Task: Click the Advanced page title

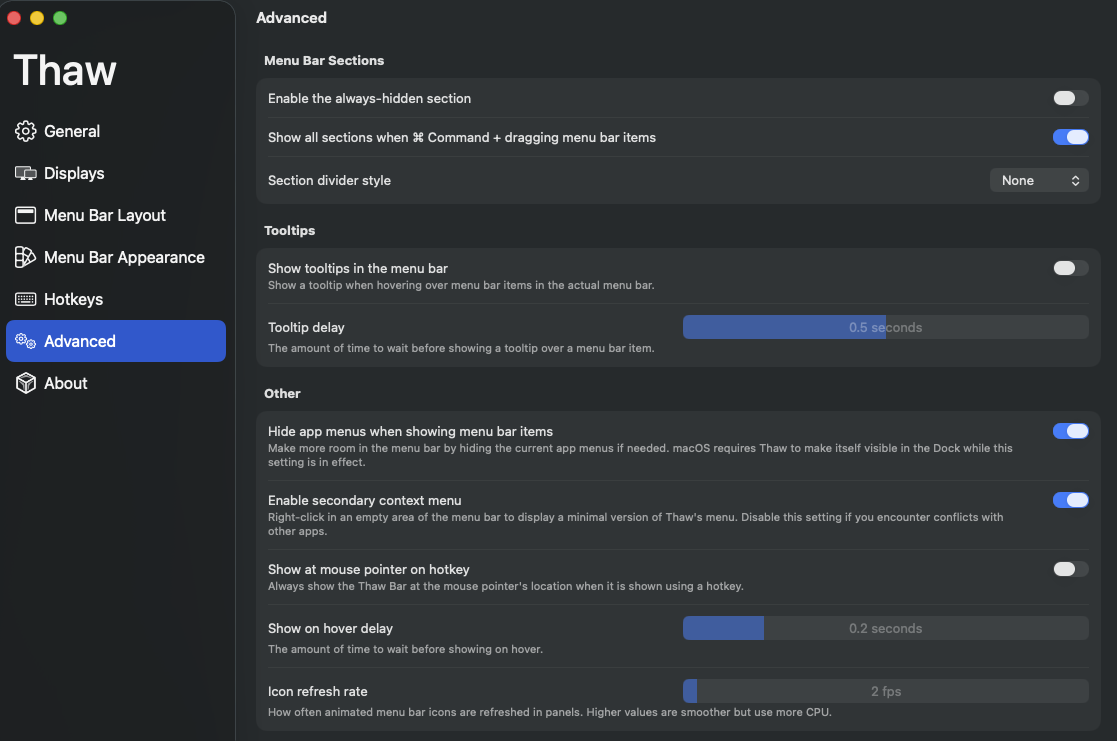Action: (291, 18)
